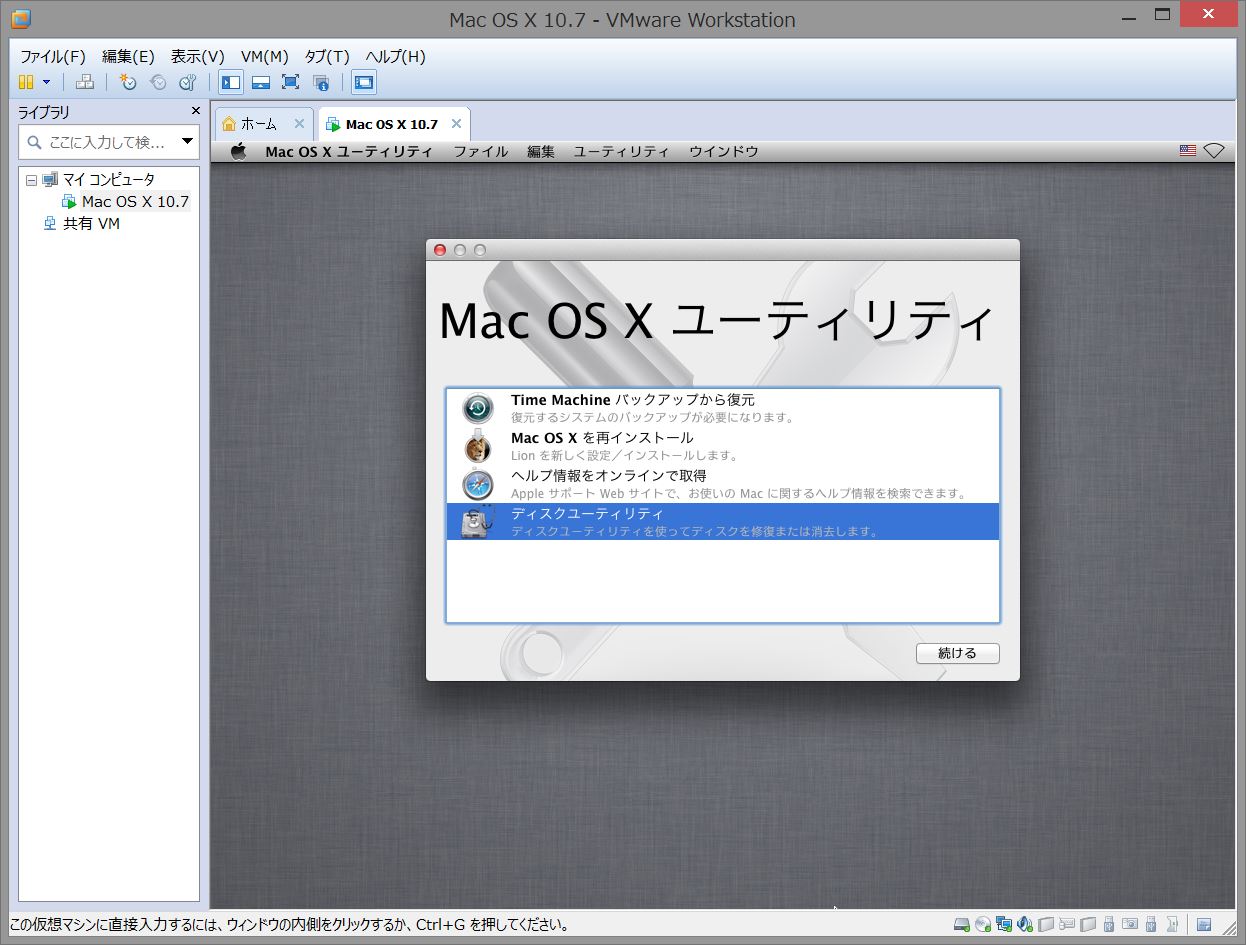Open the ファイル(F) VMware menu

tap(53, 56)
